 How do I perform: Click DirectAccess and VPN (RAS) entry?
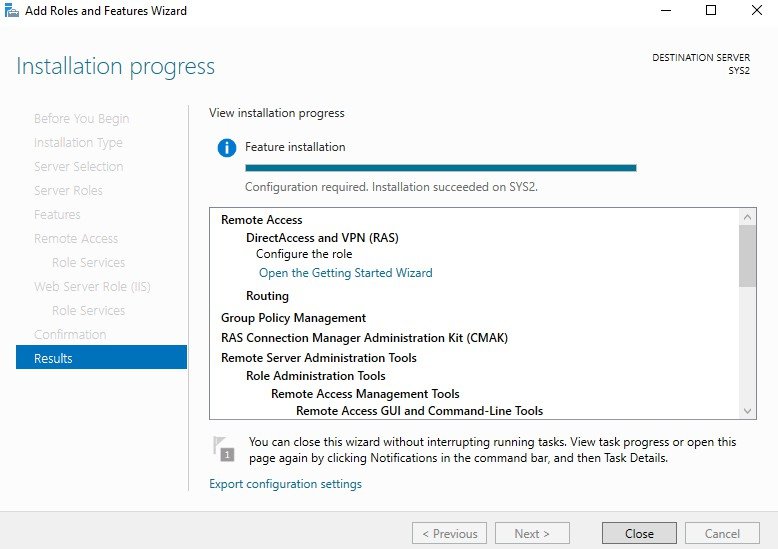[x=322, y=238]
